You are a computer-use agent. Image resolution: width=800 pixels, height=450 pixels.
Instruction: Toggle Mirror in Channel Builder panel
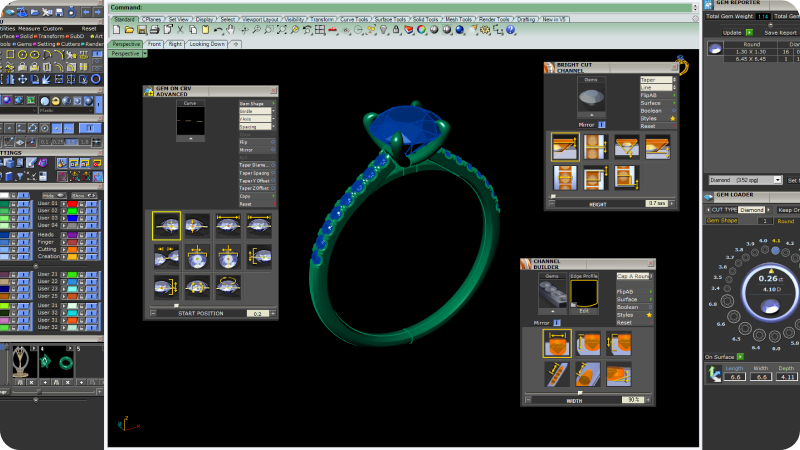coord(557,323)
